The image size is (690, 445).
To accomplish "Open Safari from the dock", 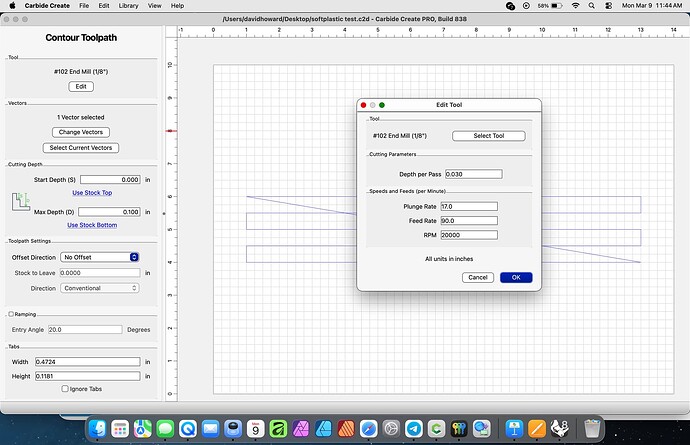I will click(x=369, y=428).
